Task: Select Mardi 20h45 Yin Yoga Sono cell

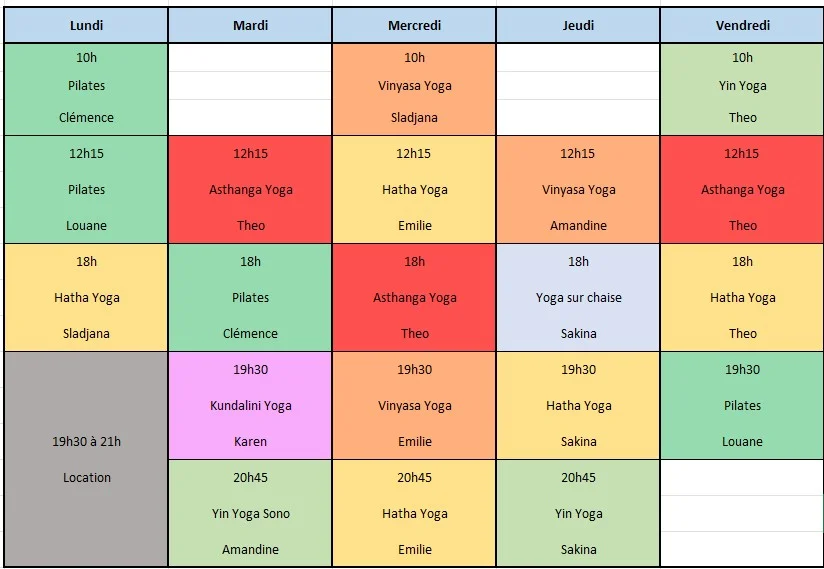Action: pos(250,513)
